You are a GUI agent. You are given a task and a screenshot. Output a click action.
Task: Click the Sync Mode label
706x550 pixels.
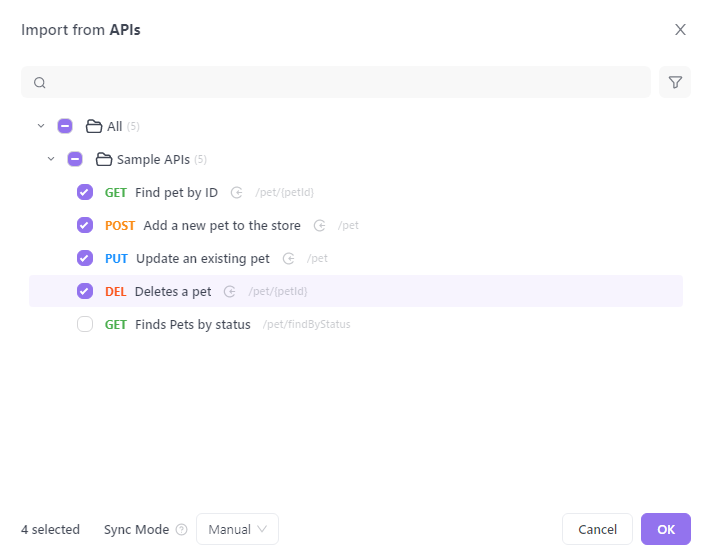click(136, 530)
